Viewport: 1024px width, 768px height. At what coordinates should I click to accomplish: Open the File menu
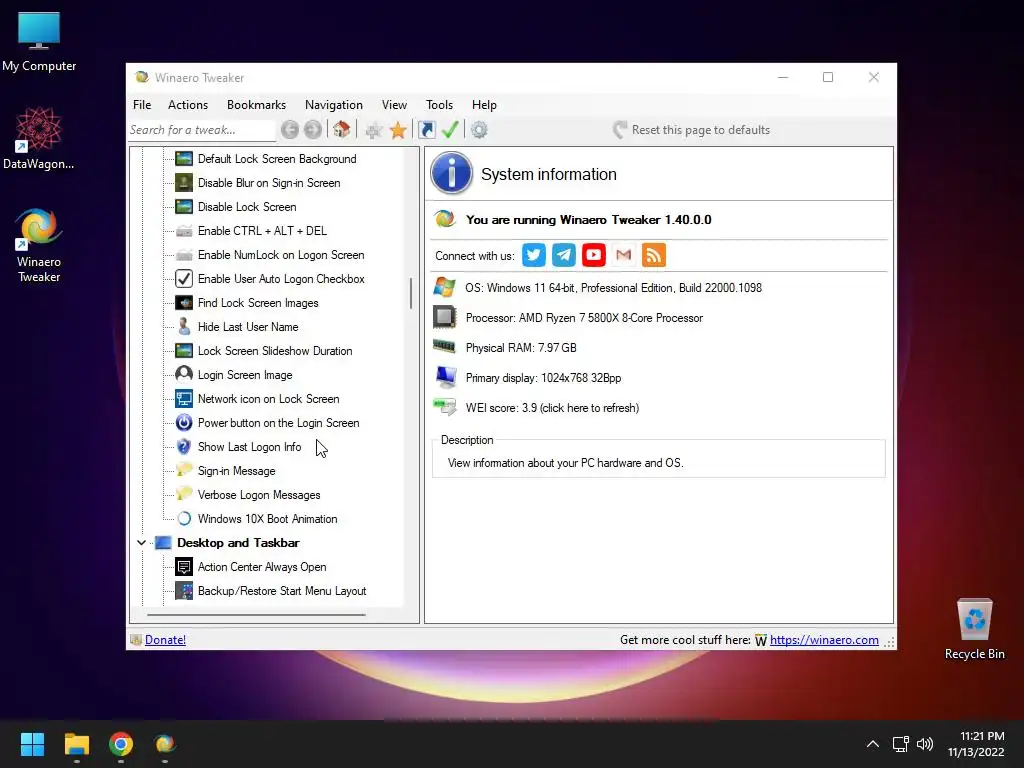142,104
